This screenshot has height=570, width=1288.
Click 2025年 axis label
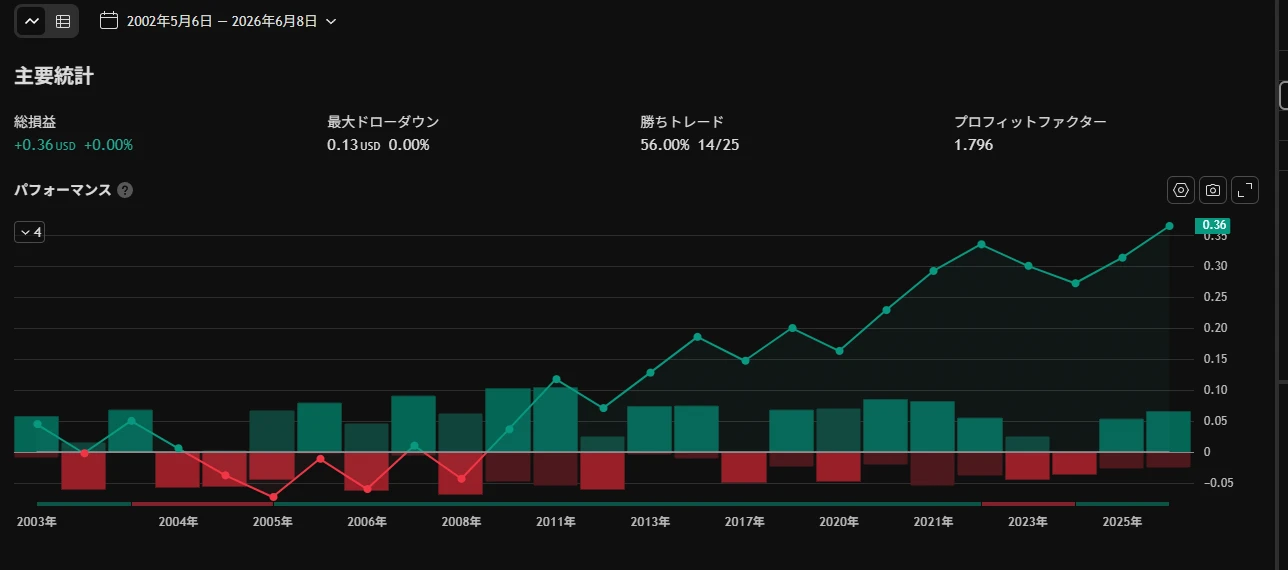1121,522
